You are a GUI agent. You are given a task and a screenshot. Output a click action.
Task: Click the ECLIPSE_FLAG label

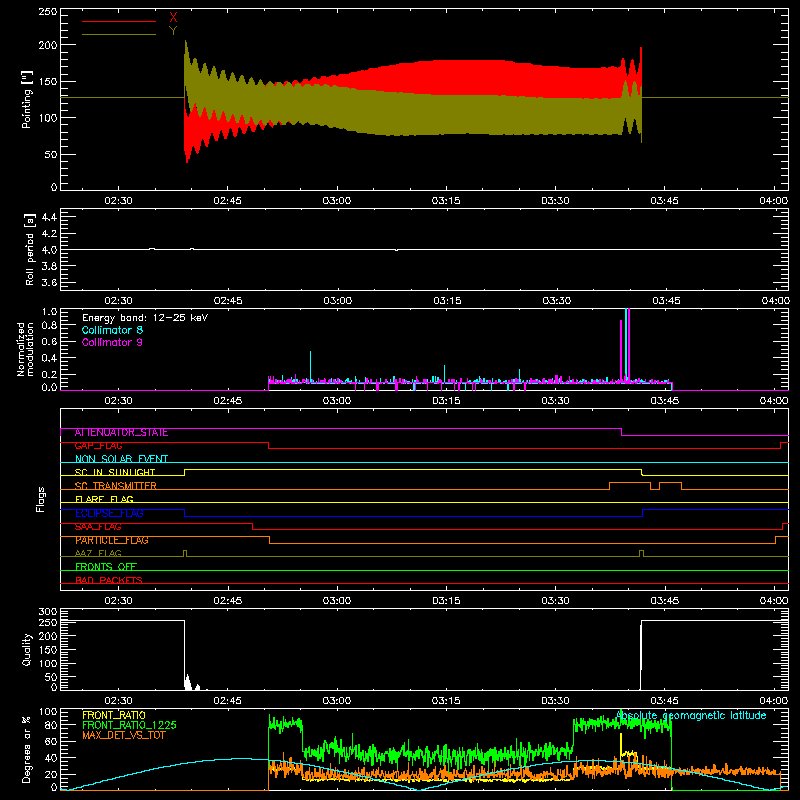pyautogui.click(x=109, y=513)
